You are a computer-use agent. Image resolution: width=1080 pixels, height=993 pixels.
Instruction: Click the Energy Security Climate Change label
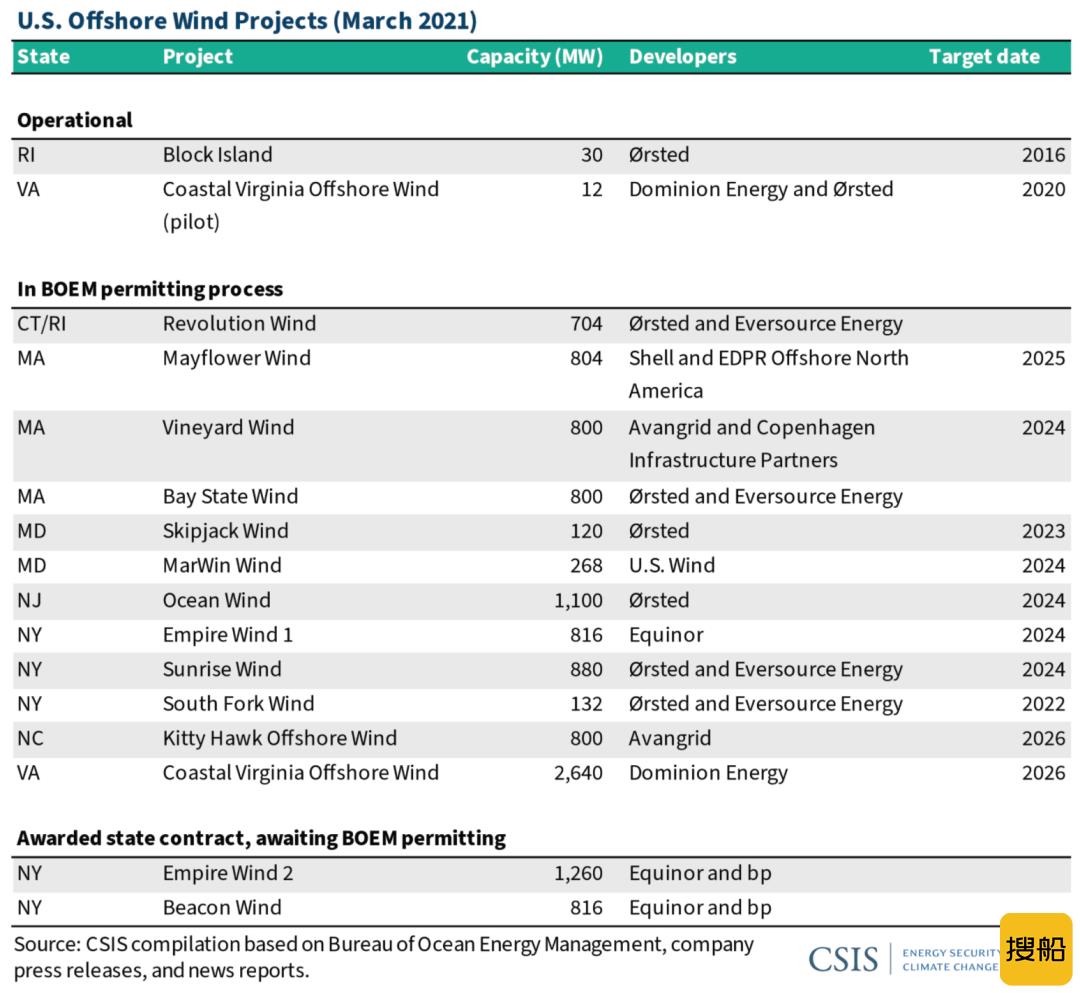click(x=950, y=959)
